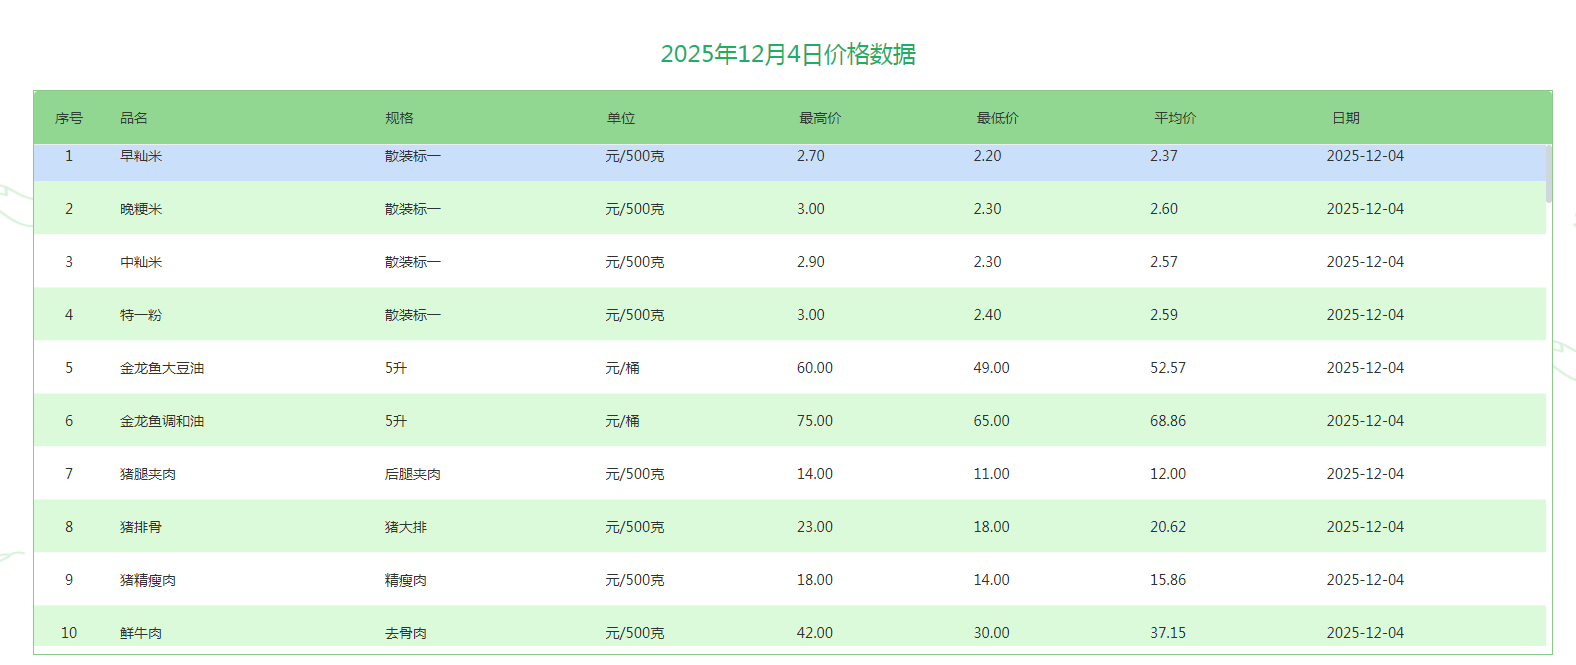This screenshot has width=1576, height=665.
Task: Select the 金龙鱼大豆油 product cell
Action: (162, 368)
